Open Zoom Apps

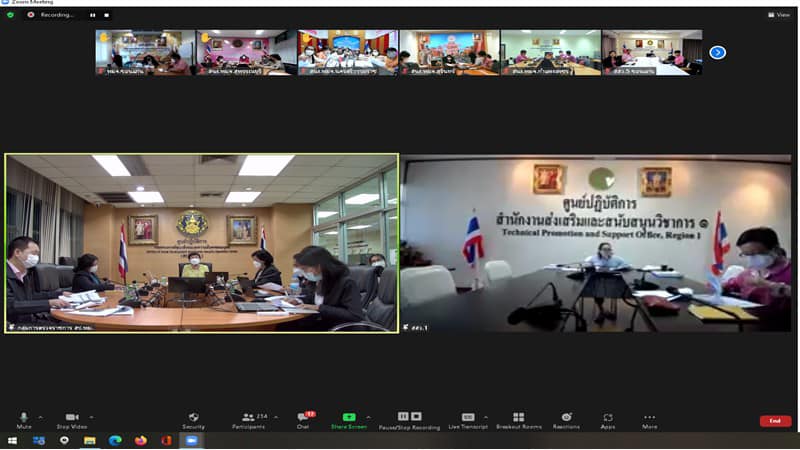tap(608, 420)
